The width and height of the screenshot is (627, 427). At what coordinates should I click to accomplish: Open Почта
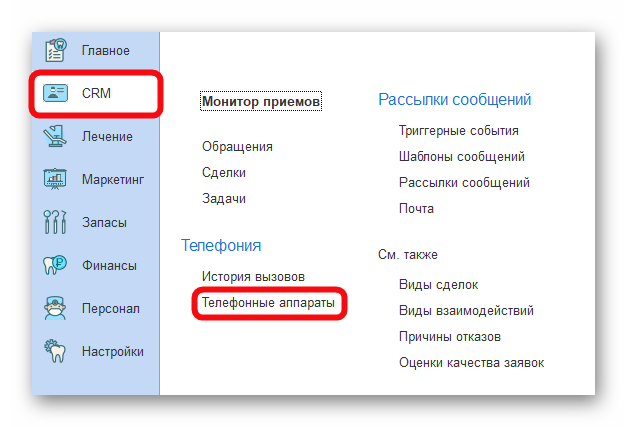pos(416,209)
